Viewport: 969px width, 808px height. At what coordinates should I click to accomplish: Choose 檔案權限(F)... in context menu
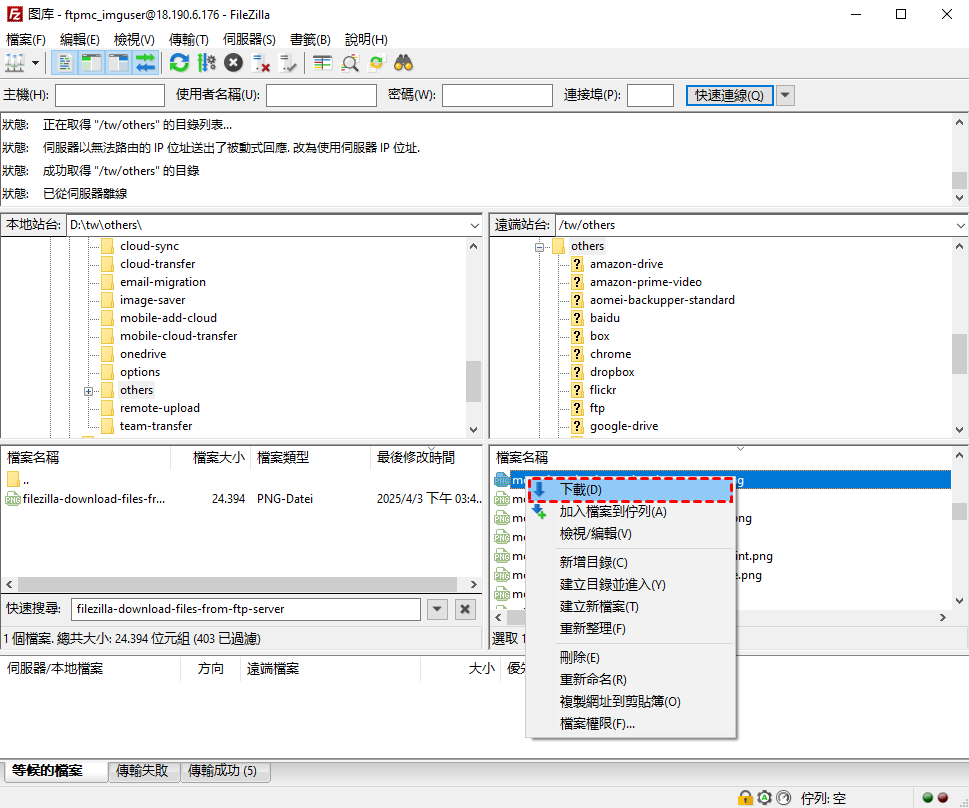pyautogui.click(x=630, y=723)
